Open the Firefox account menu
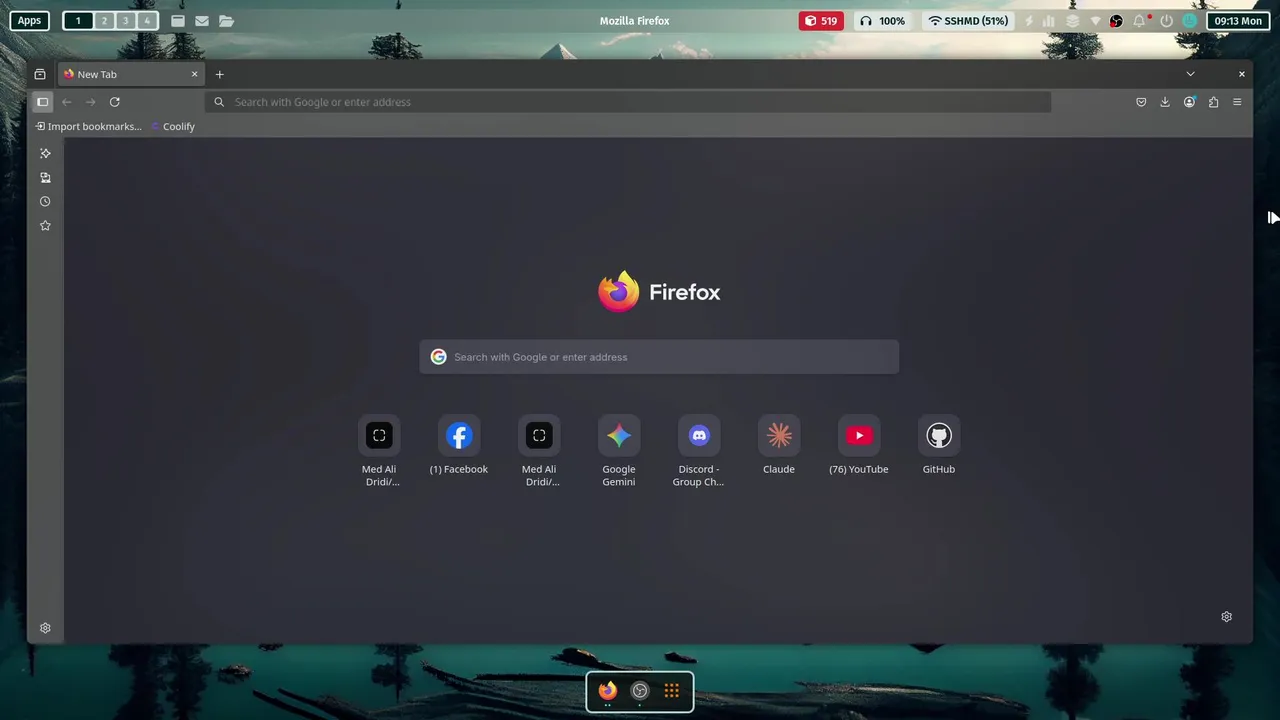 1189,102
